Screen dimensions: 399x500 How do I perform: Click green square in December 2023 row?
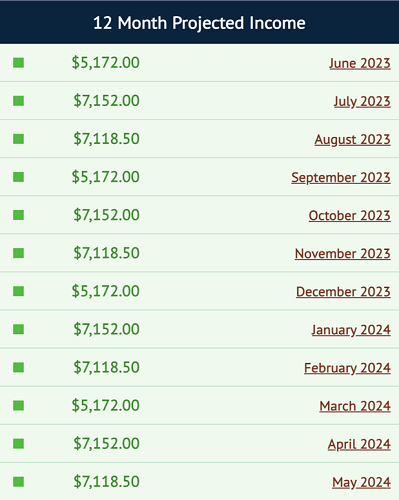[x=18, y=291]
